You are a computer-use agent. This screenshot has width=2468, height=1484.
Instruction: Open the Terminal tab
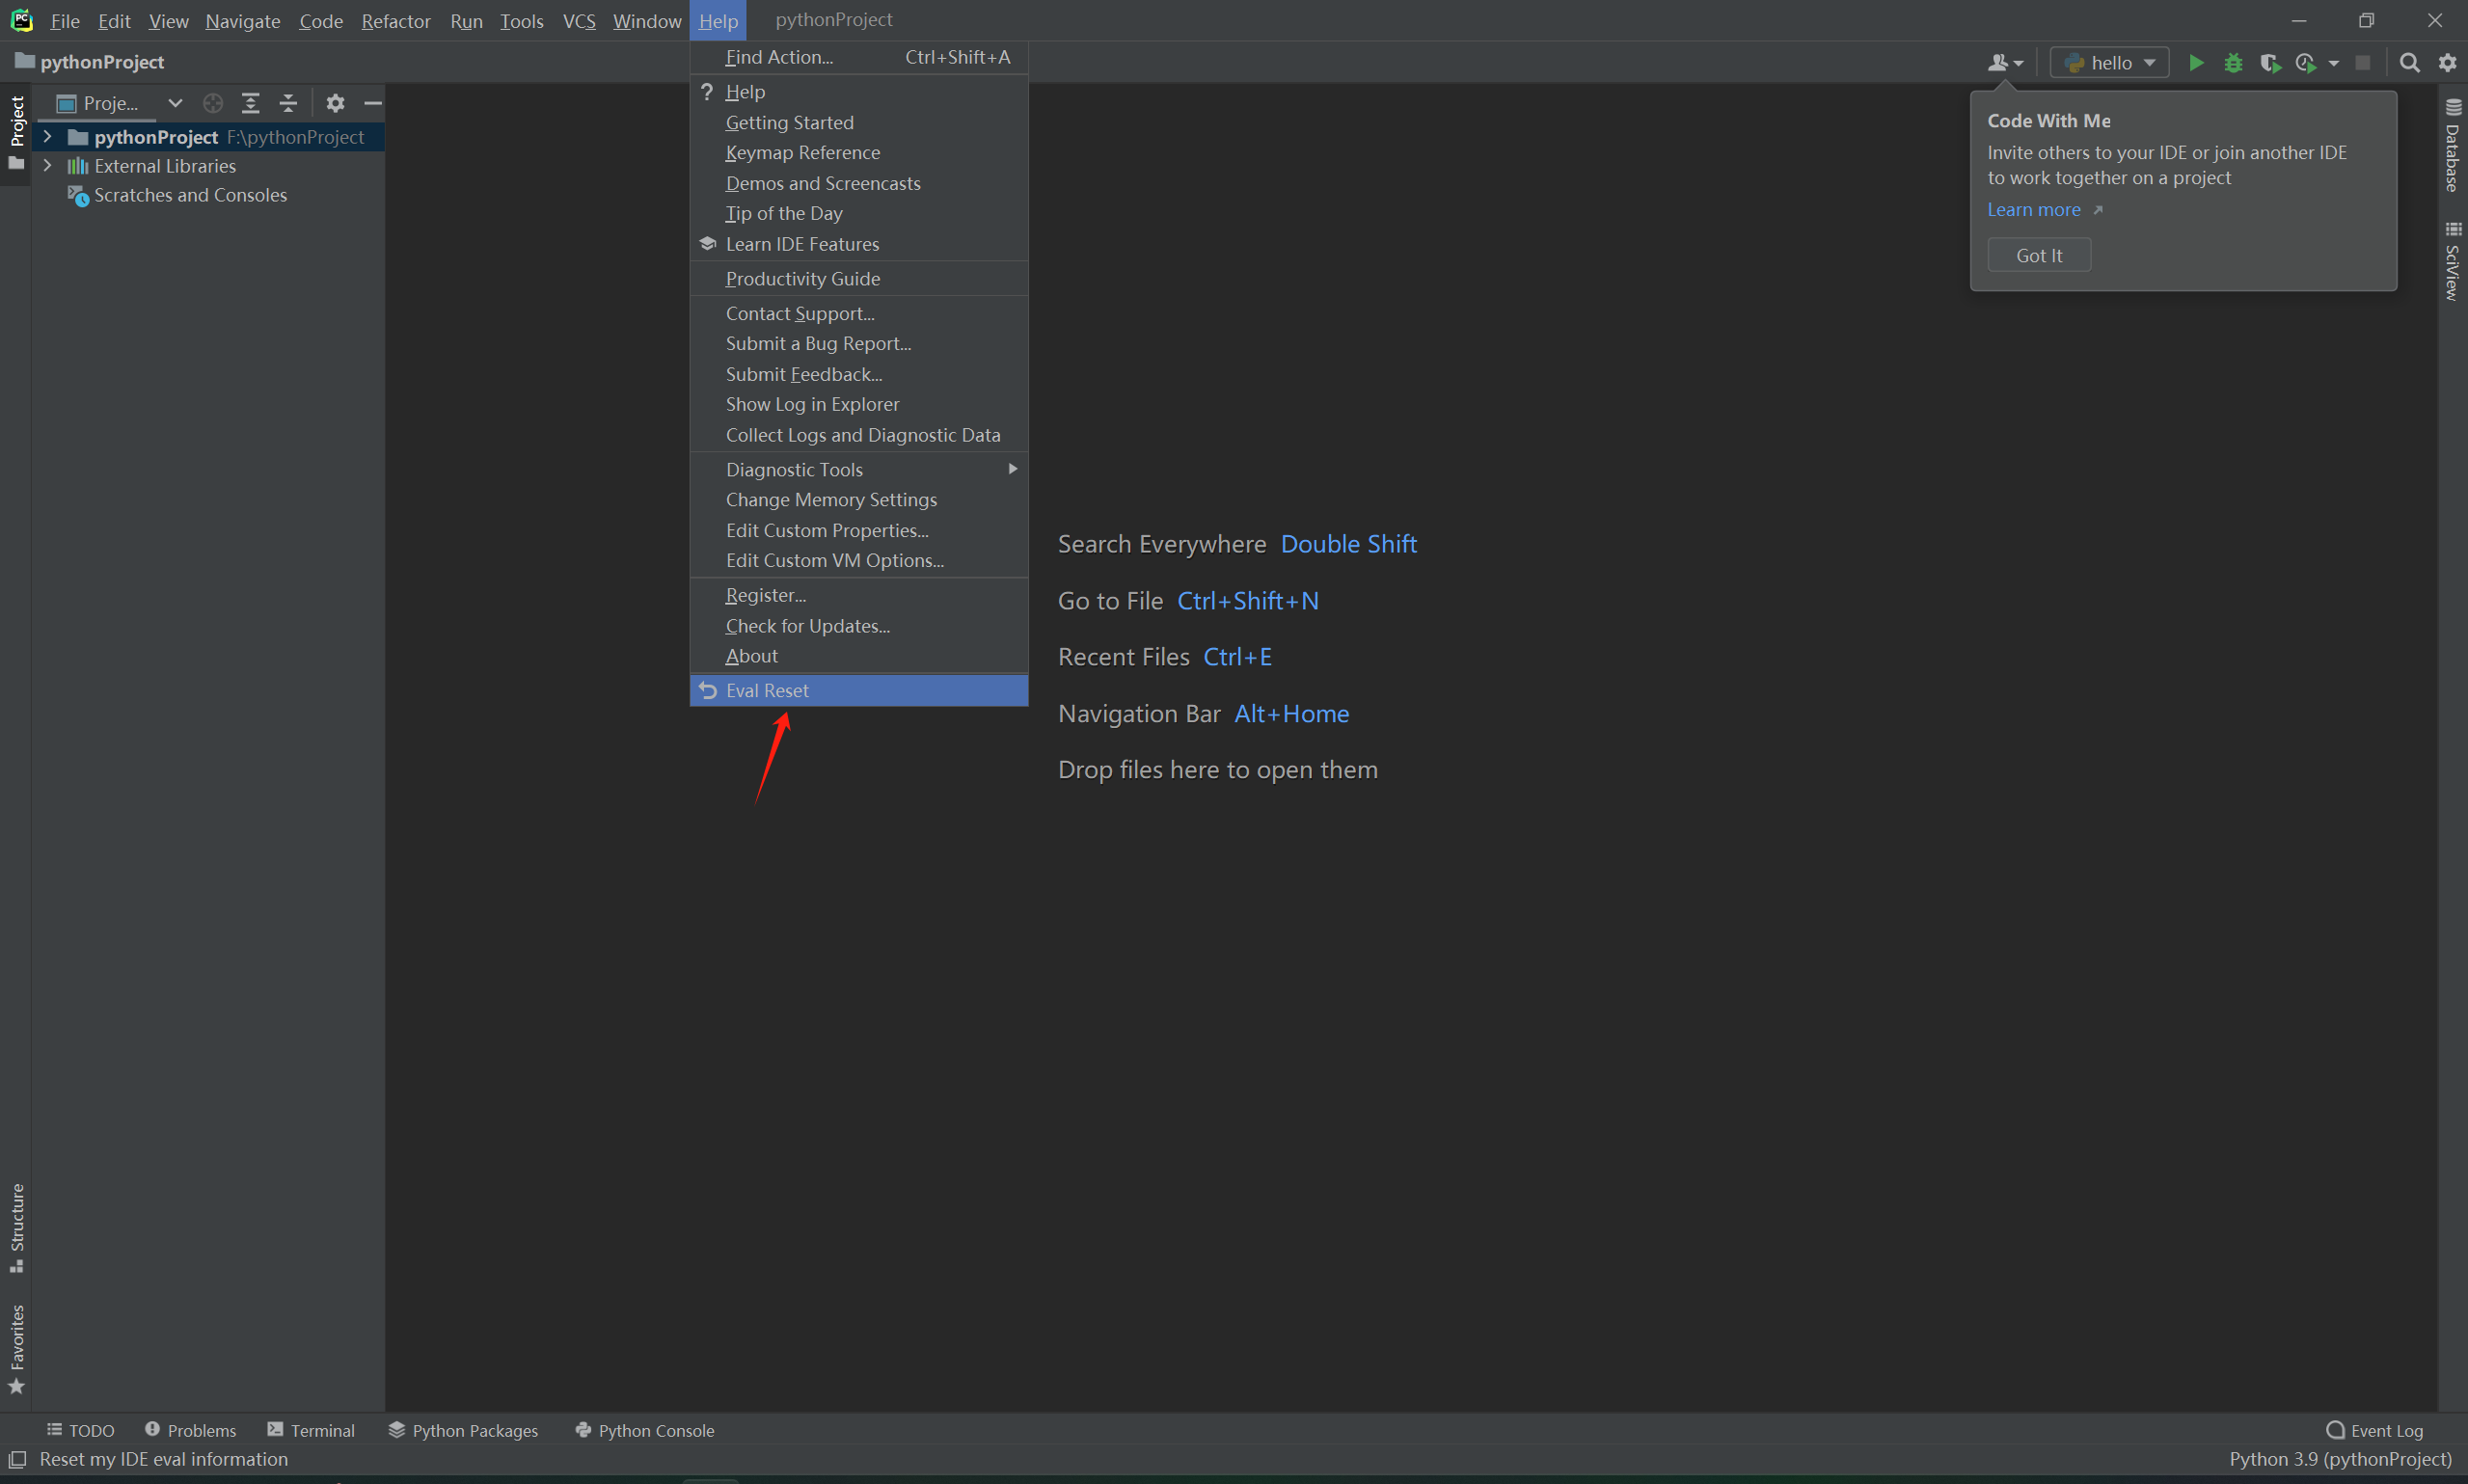pos(311,1430)
